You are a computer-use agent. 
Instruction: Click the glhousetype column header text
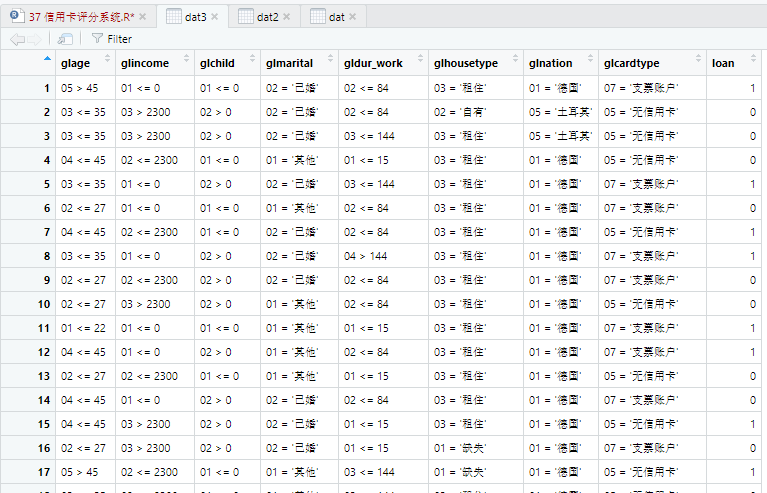point(466,64)
